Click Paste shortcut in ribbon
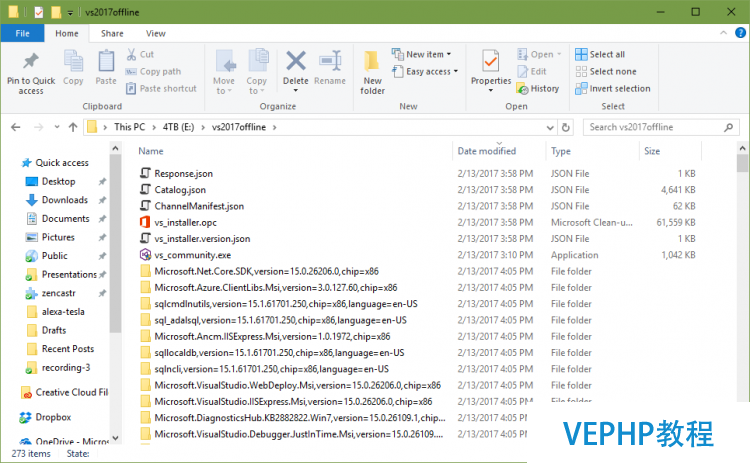 (161, 88)
